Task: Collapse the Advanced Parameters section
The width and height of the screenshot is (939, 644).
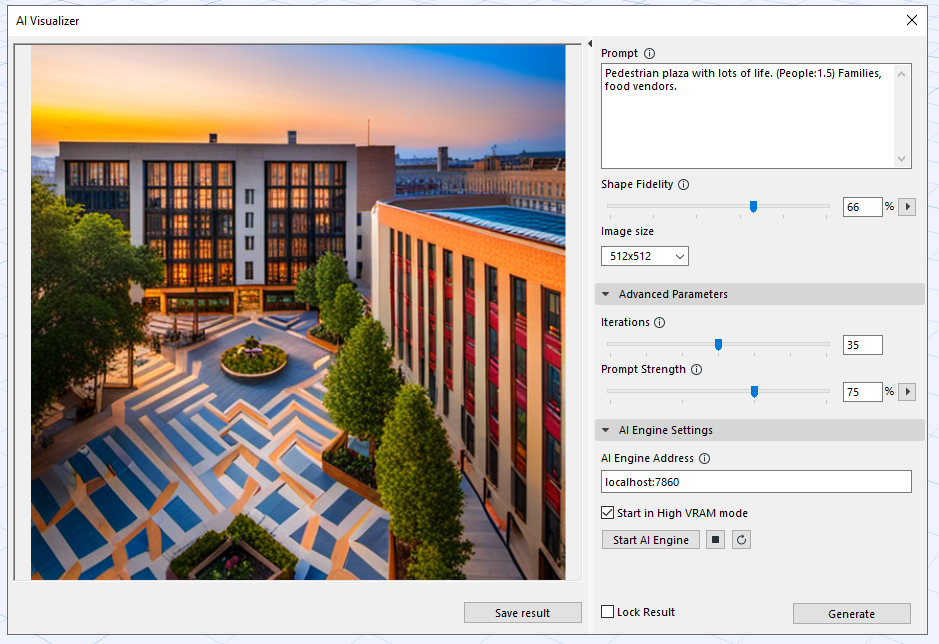Action: click(760, 294)
